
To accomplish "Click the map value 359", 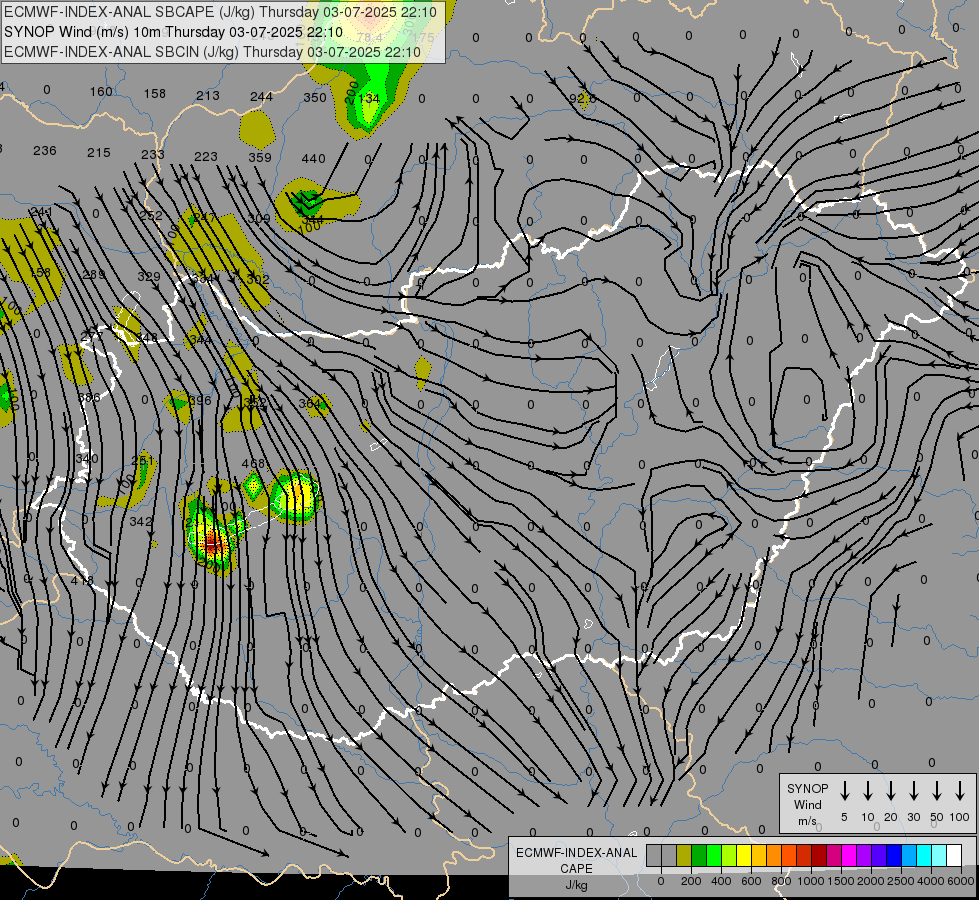I will coord(260,157).
